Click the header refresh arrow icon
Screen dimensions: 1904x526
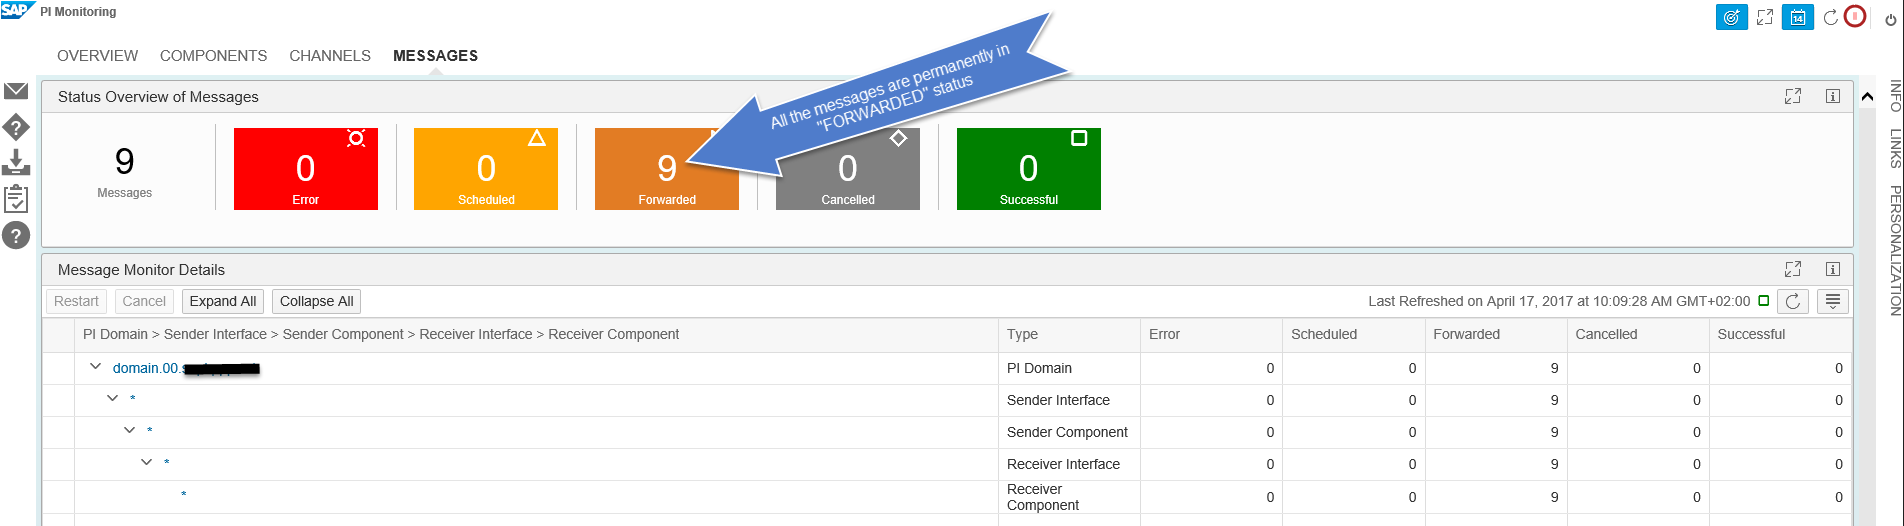(1830, 18)
